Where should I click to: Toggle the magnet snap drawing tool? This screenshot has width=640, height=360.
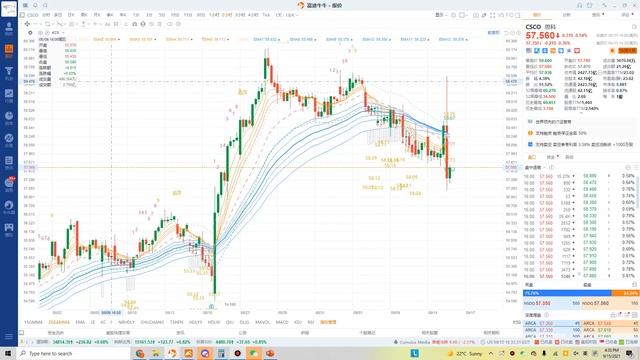(134, 24)
